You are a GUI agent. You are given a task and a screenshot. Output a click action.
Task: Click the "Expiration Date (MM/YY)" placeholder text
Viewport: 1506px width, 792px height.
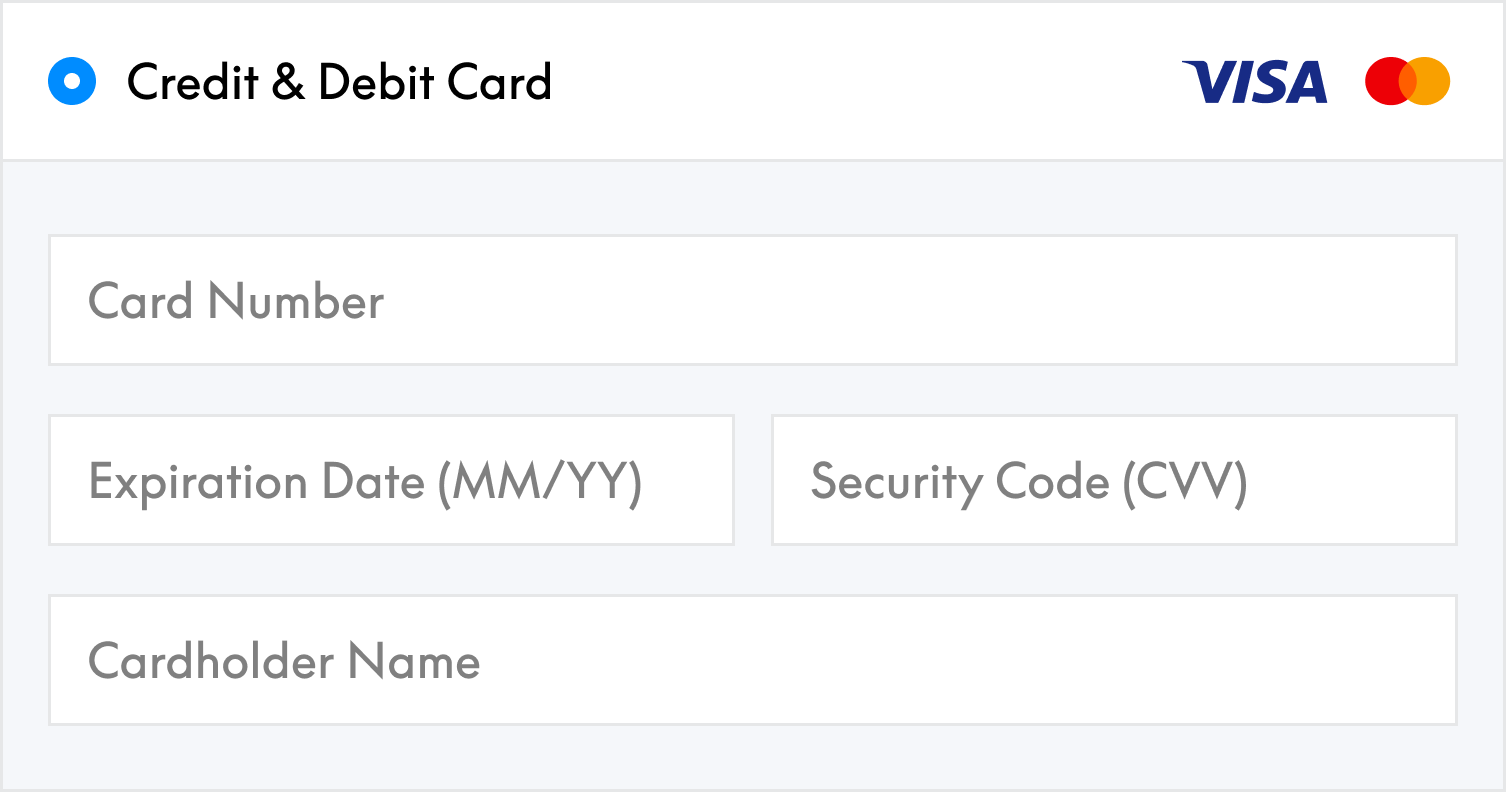[x=365, y=482]
